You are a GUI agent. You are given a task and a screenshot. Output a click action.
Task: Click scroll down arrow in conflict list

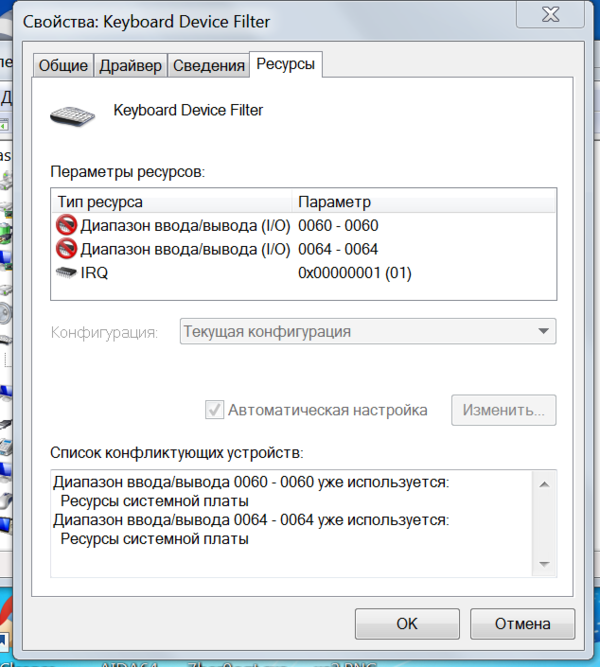(x=544, y=564)
